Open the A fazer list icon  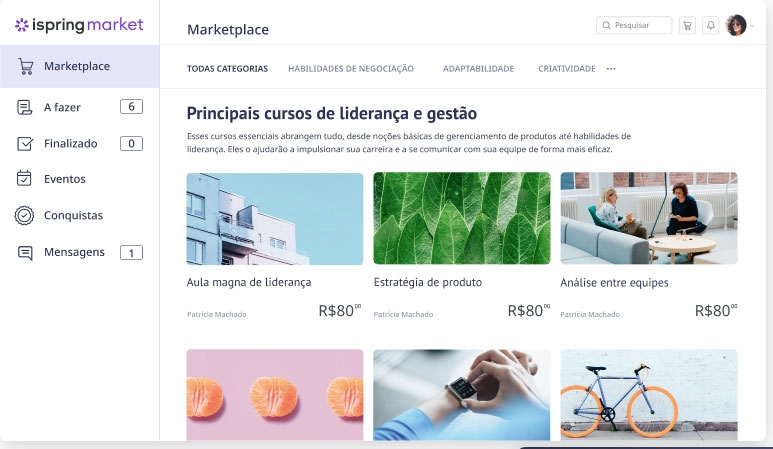click(x=24, y=107)
